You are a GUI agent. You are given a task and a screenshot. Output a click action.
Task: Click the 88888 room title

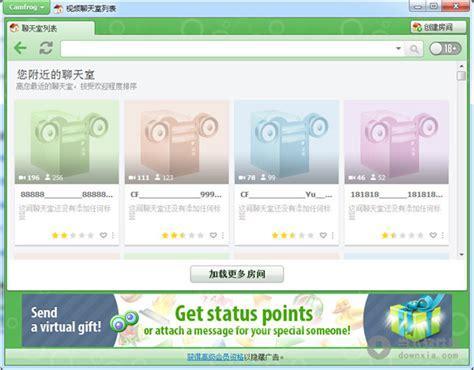point(67,194)
